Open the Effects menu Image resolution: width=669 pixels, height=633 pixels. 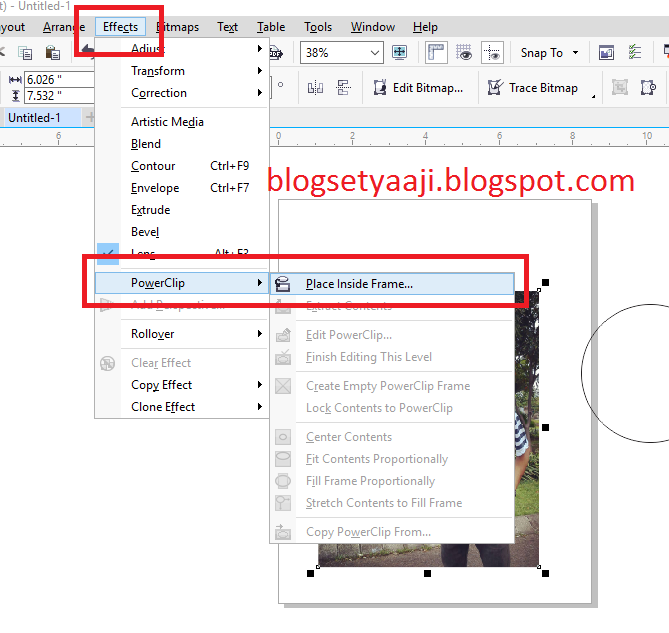[120, 27]
